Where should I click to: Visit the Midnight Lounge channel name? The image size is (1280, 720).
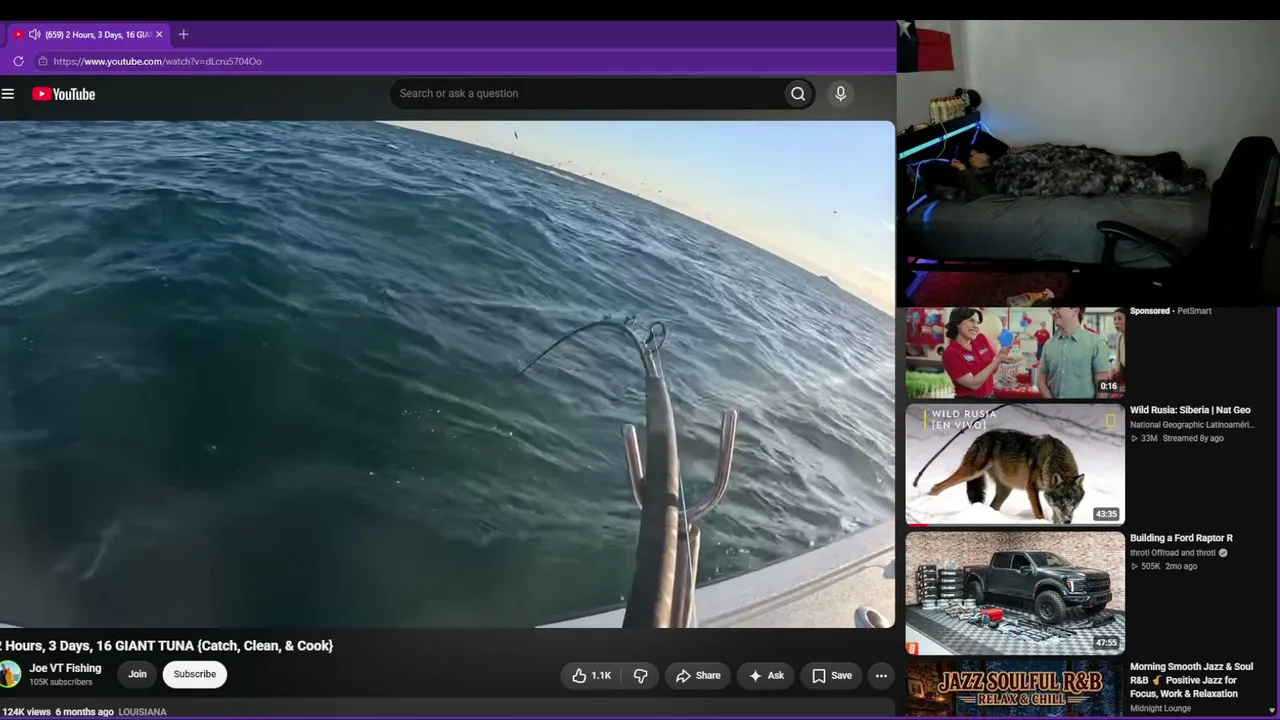pos(1160,709)
